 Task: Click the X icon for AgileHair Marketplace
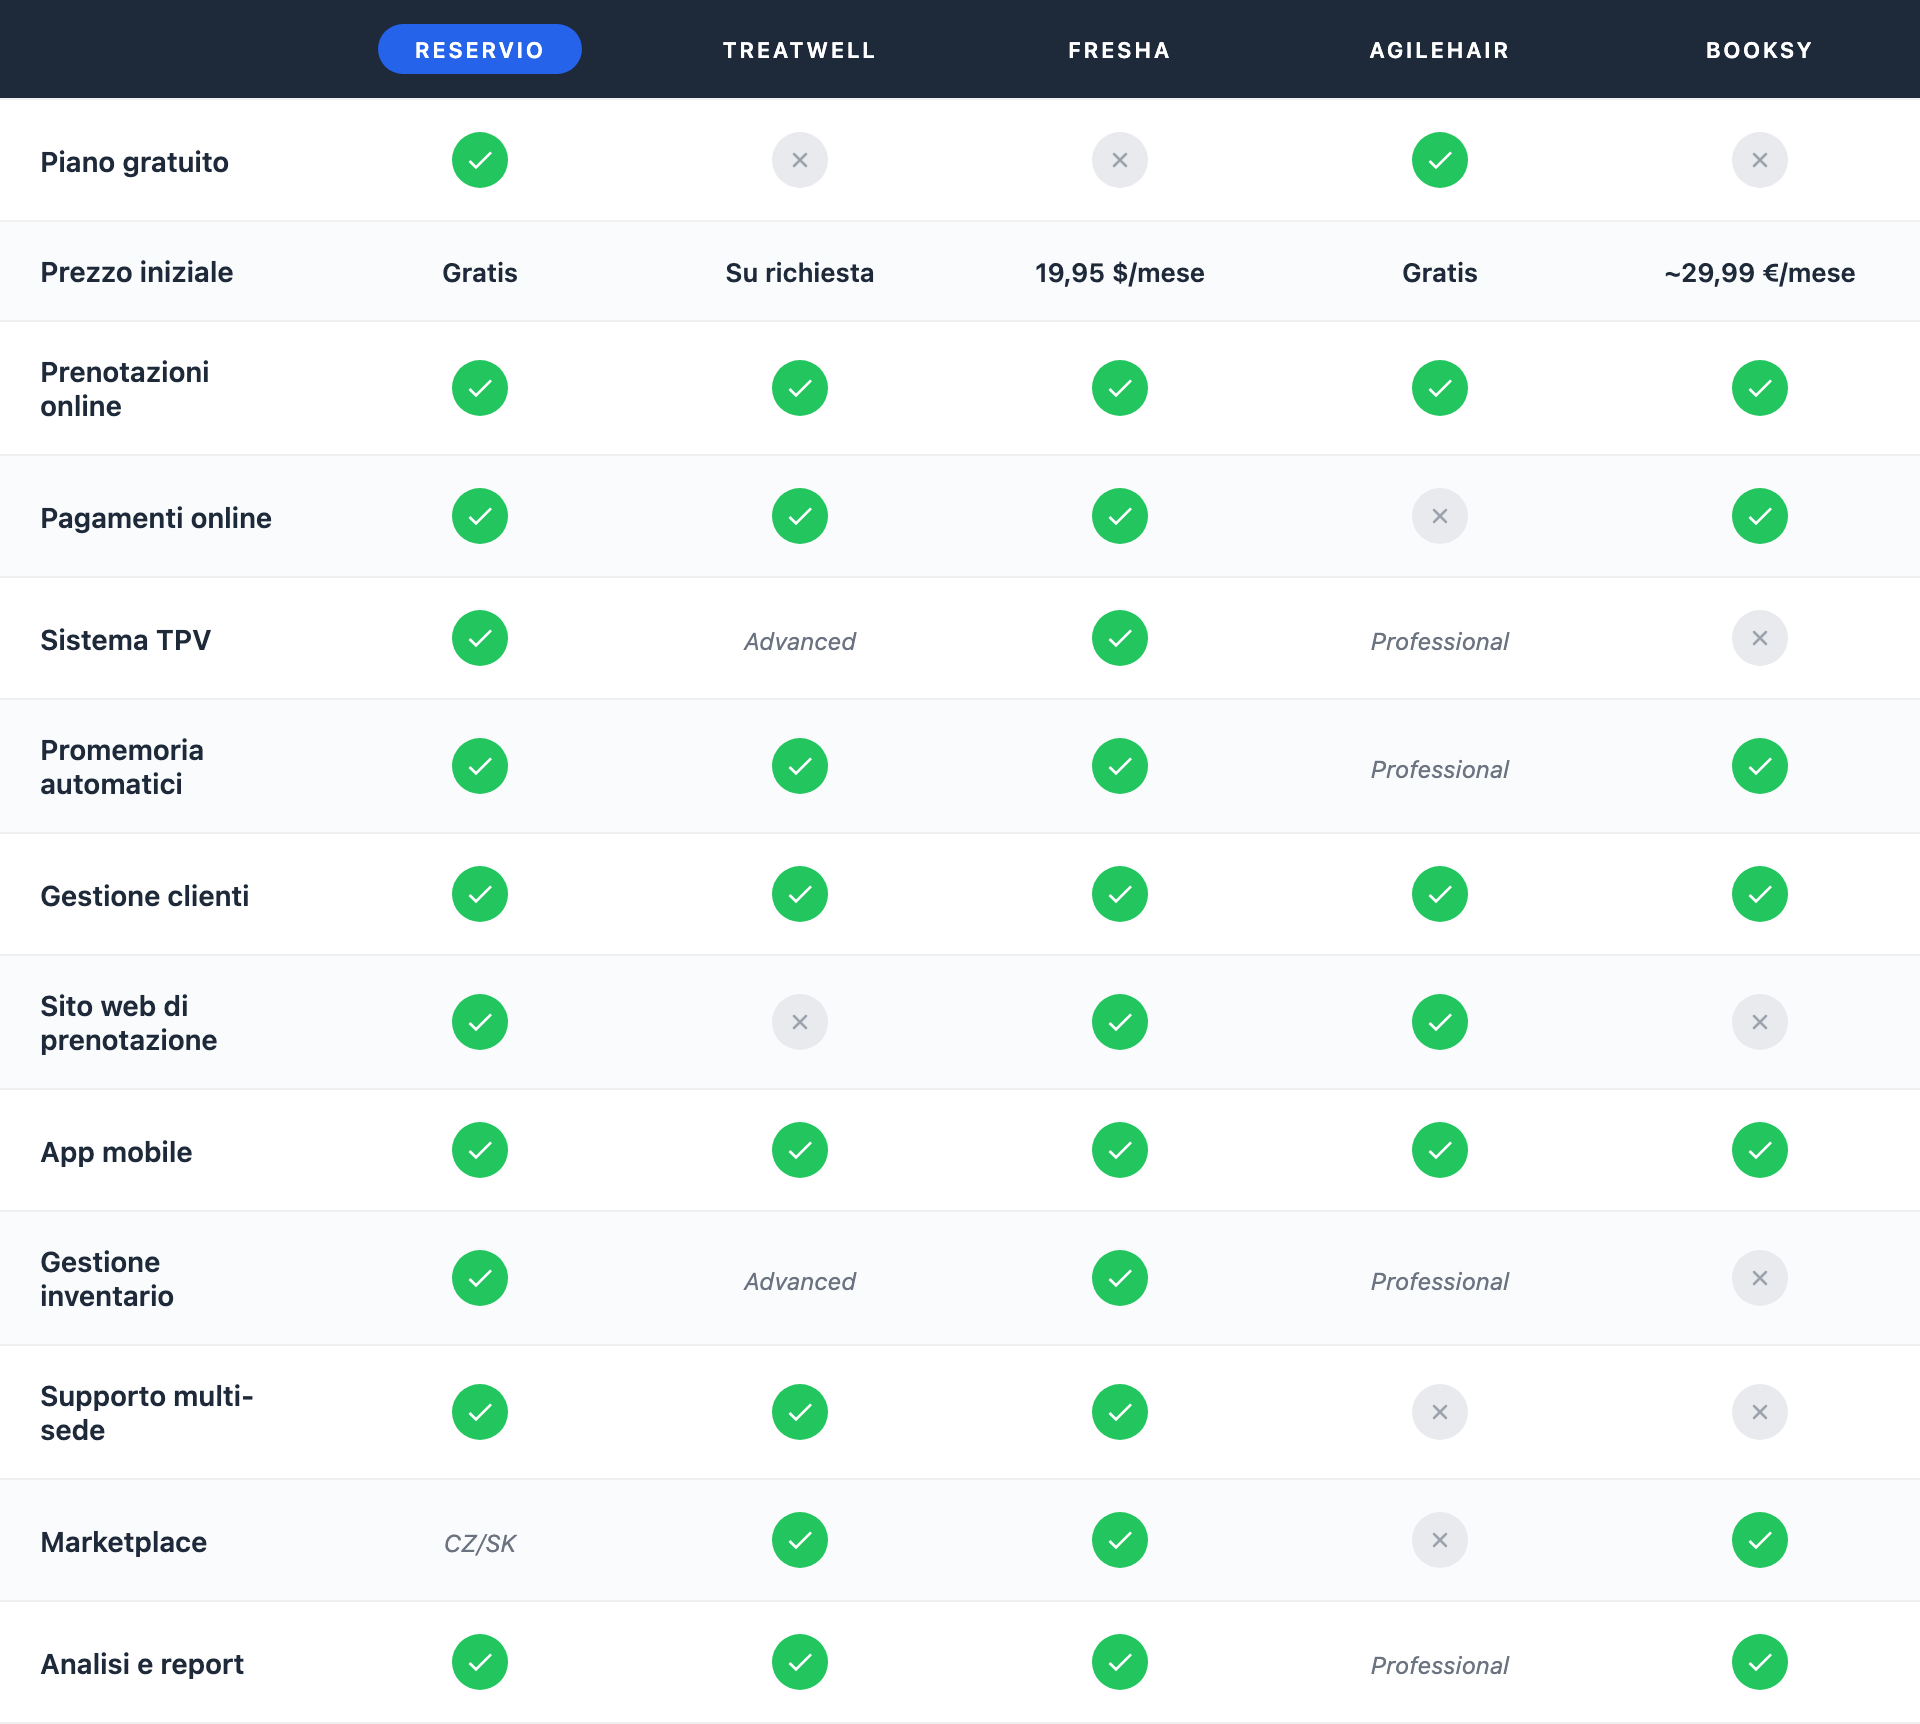(1439, 1540)
